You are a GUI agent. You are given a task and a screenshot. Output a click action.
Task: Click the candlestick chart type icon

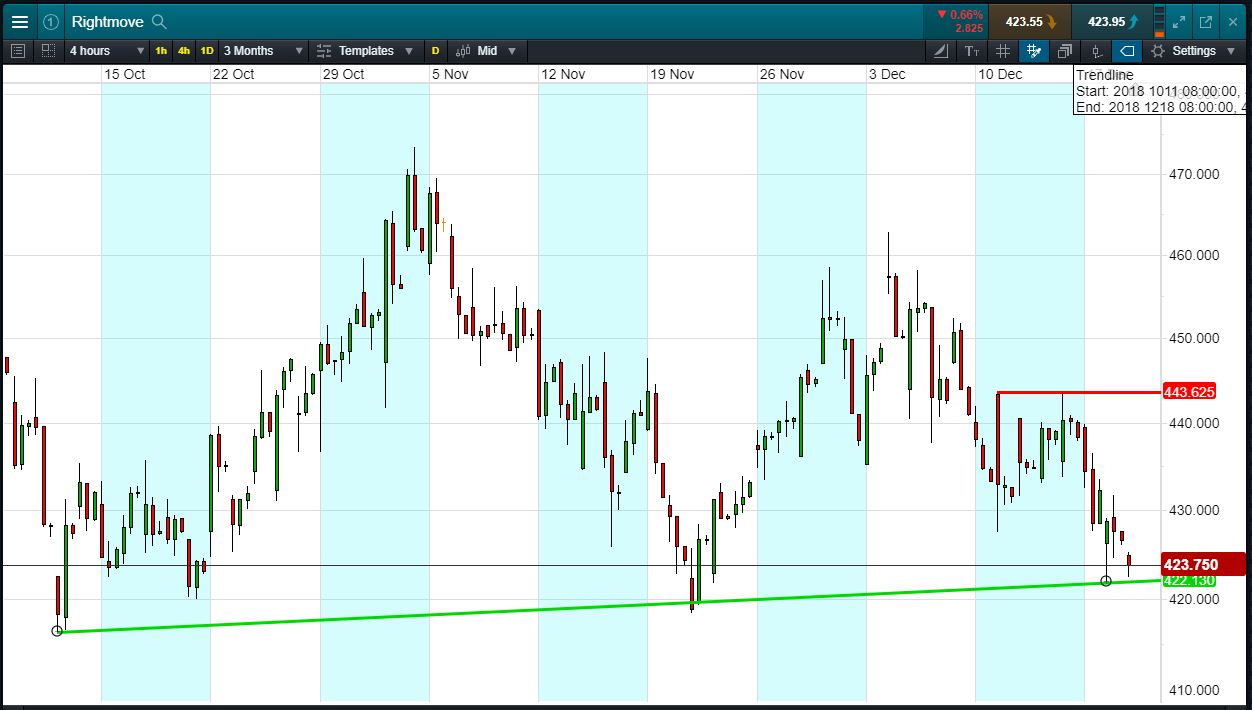(x=463, y=51)
